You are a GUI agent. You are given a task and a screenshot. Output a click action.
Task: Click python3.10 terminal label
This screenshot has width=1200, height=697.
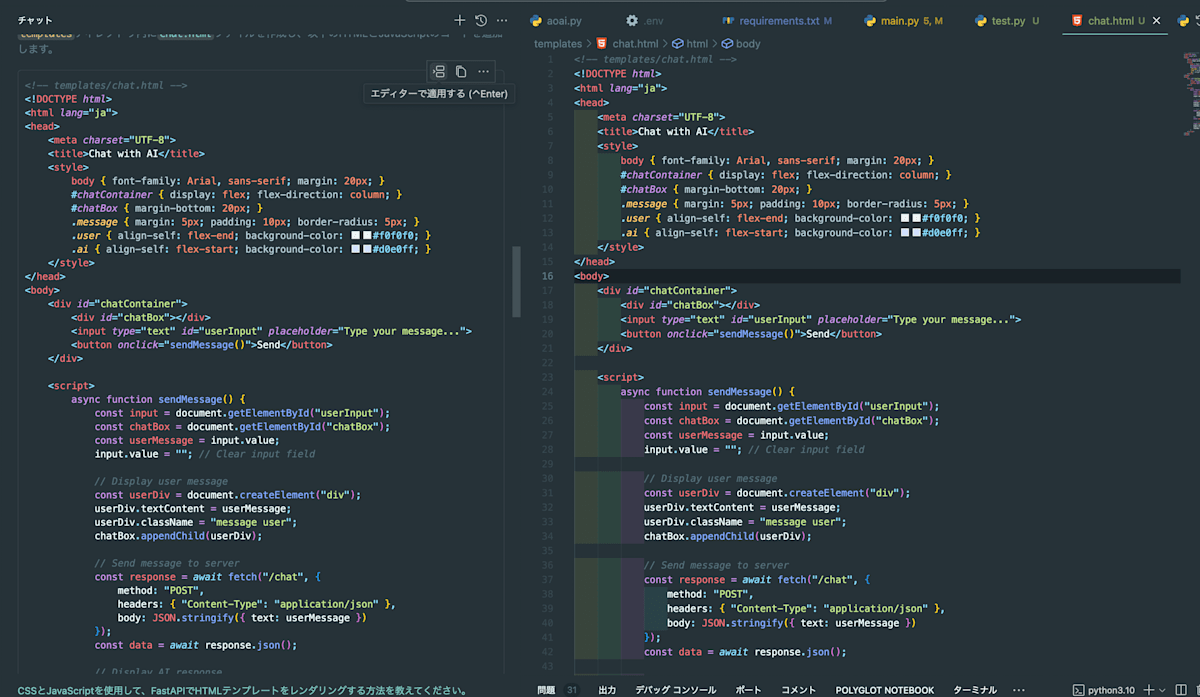pos(1113,690)
